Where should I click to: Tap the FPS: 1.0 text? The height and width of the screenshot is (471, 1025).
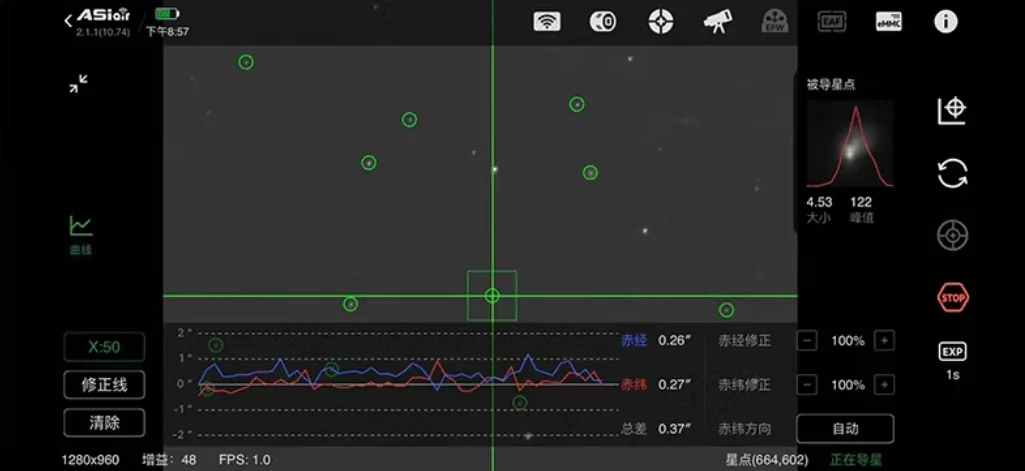pyautogui.click(x=244, y=460)
